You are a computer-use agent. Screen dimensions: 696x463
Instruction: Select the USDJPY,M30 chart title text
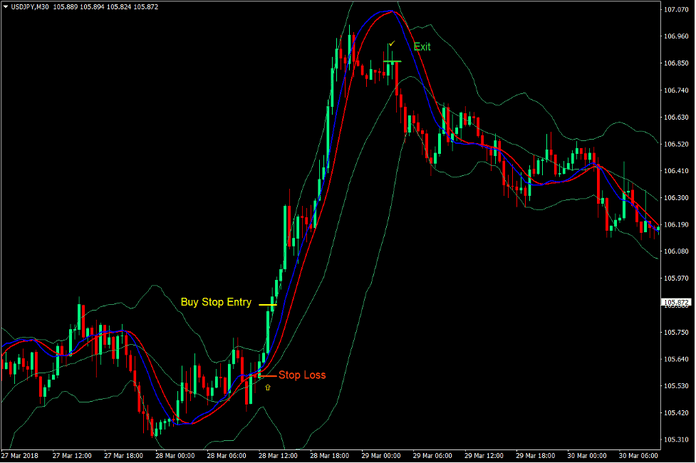[x=29, y=7]
